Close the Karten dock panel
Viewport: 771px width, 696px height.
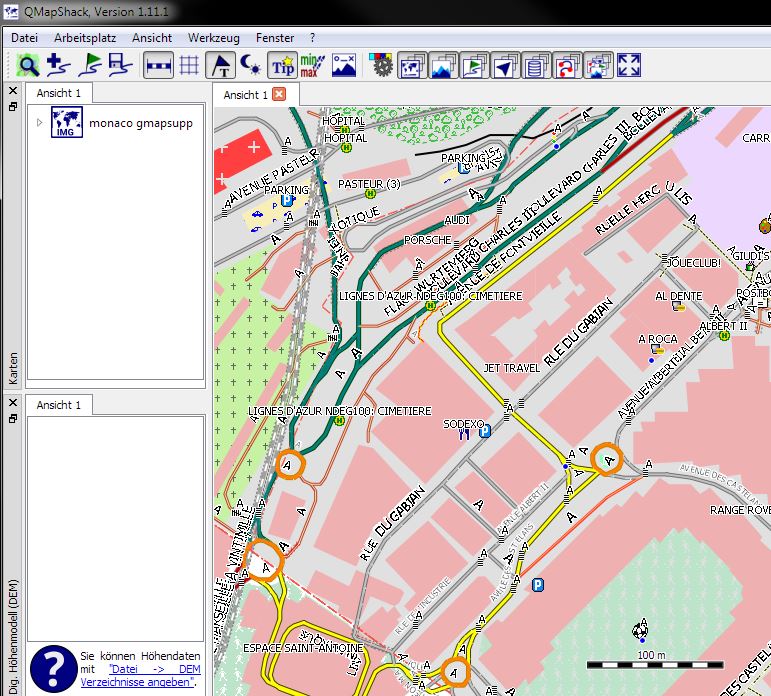coord(13,91)
